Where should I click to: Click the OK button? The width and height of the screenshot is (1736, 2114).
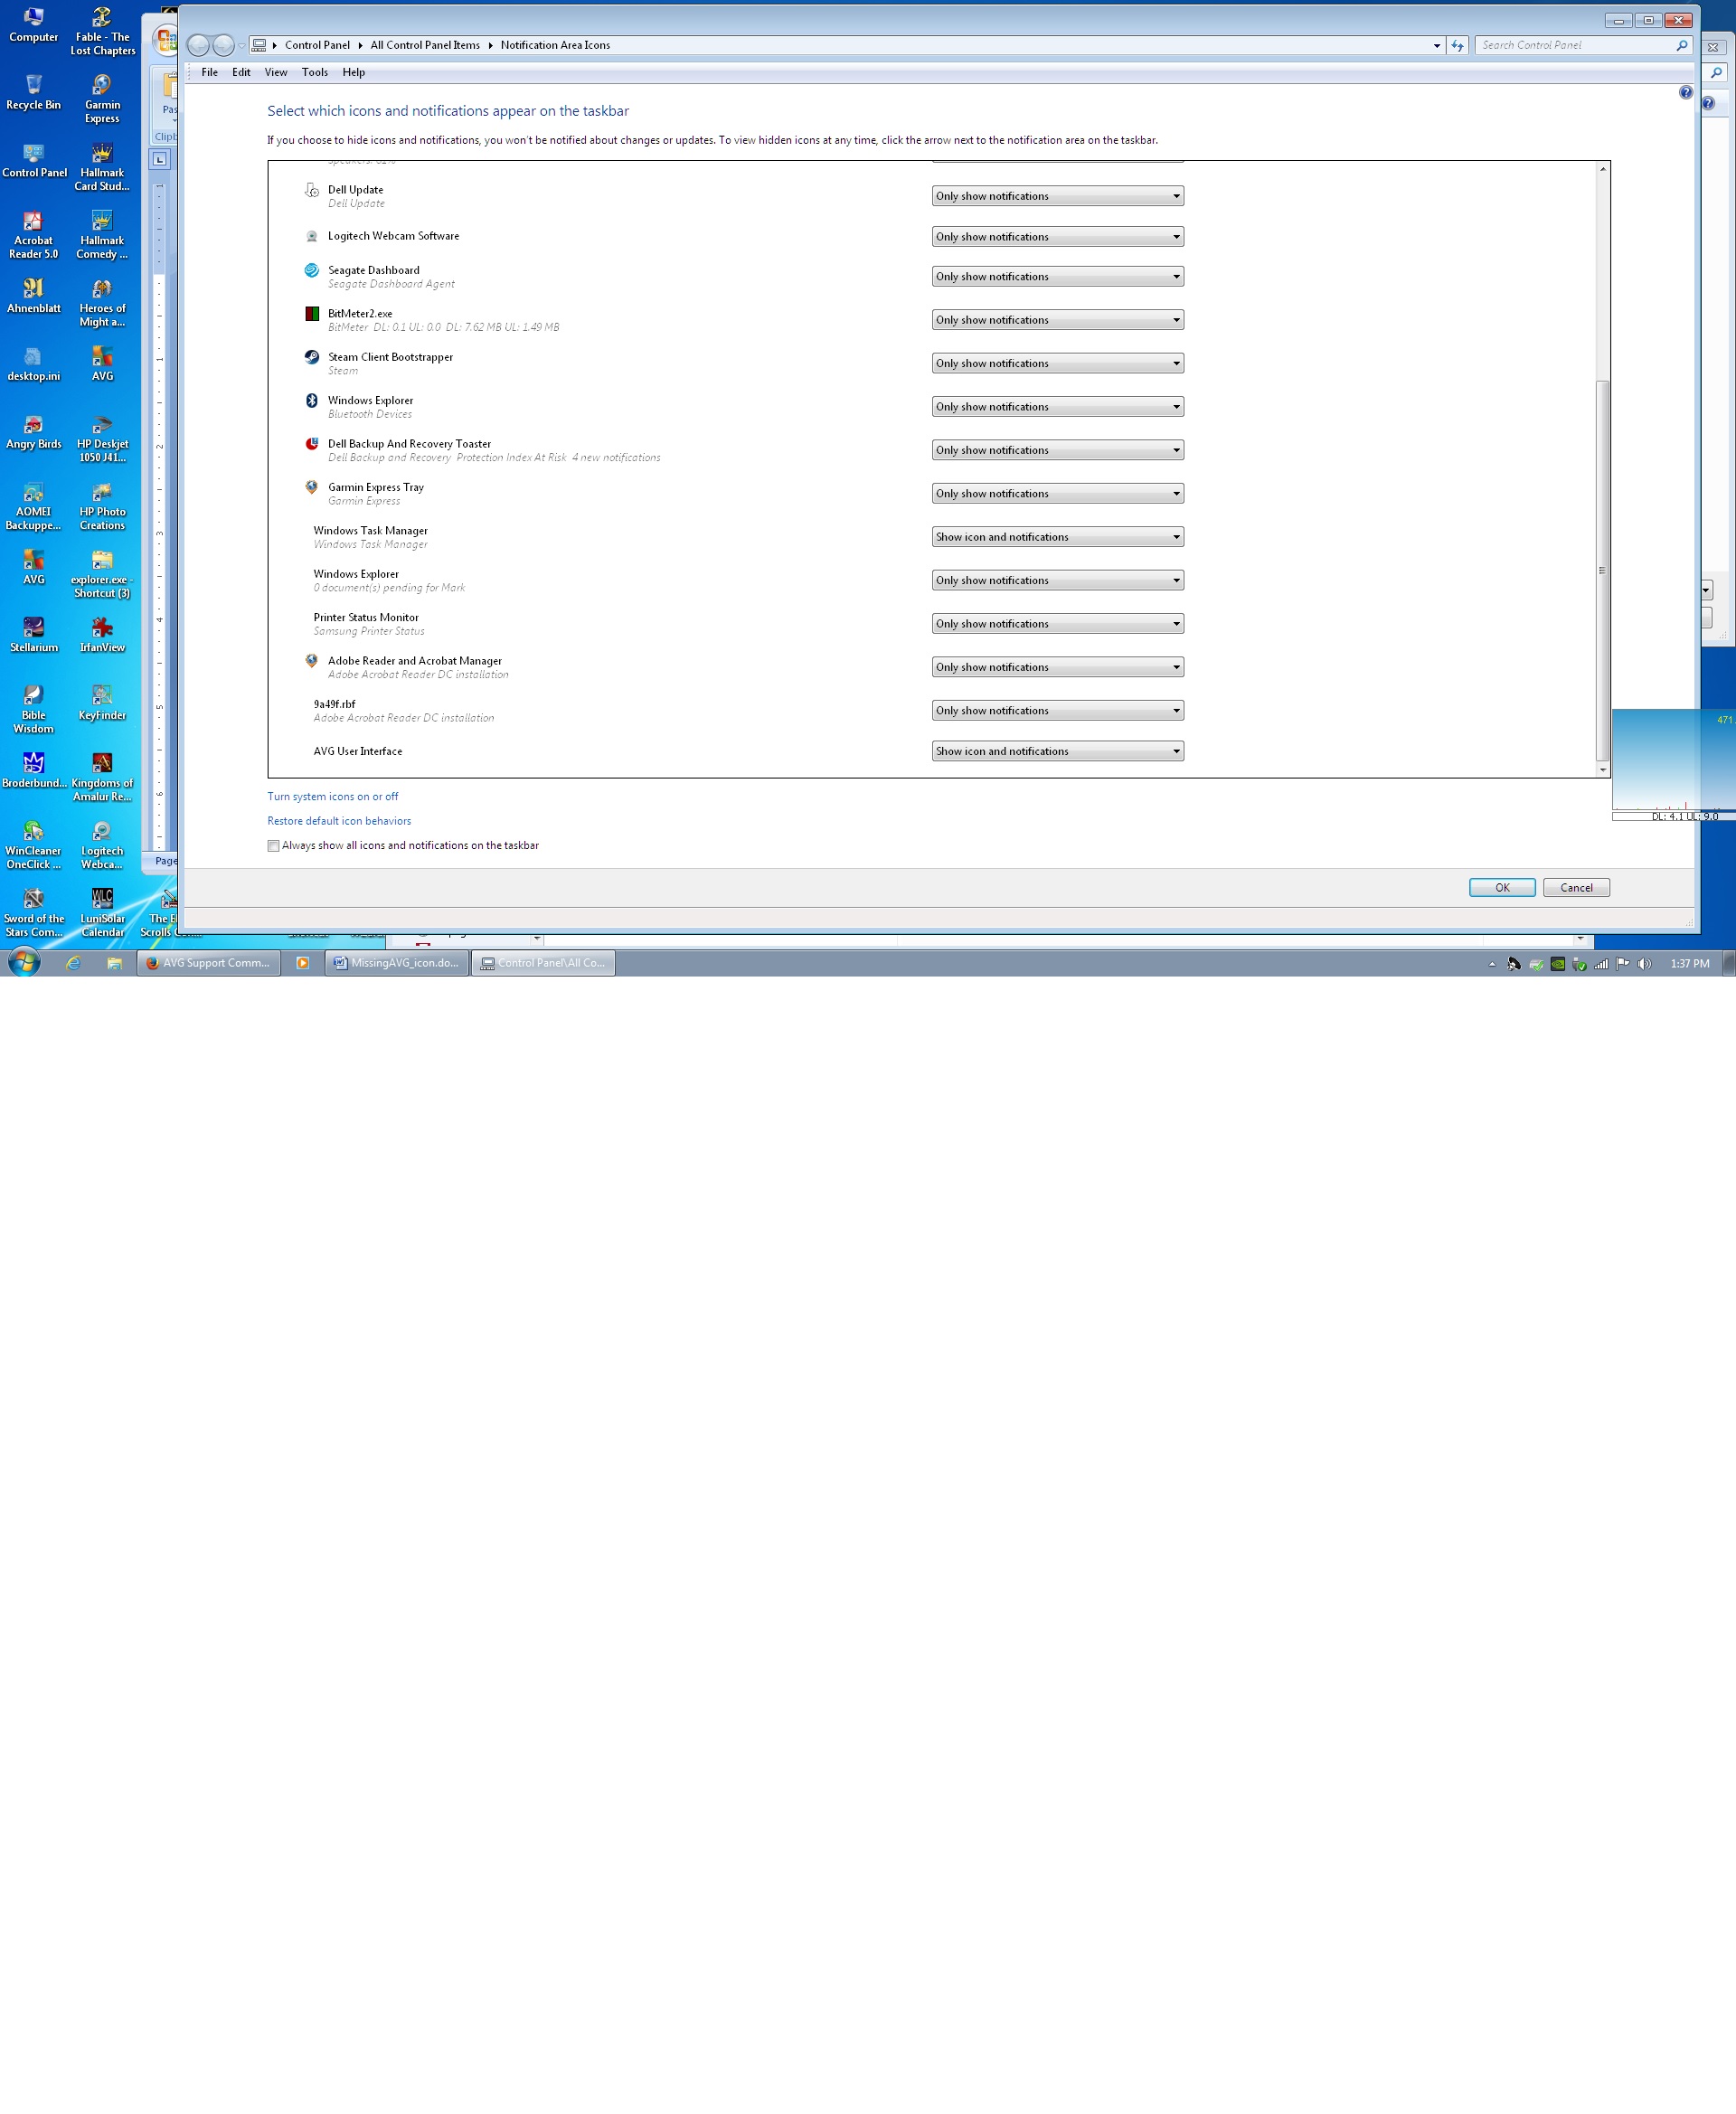point(1501,888)
